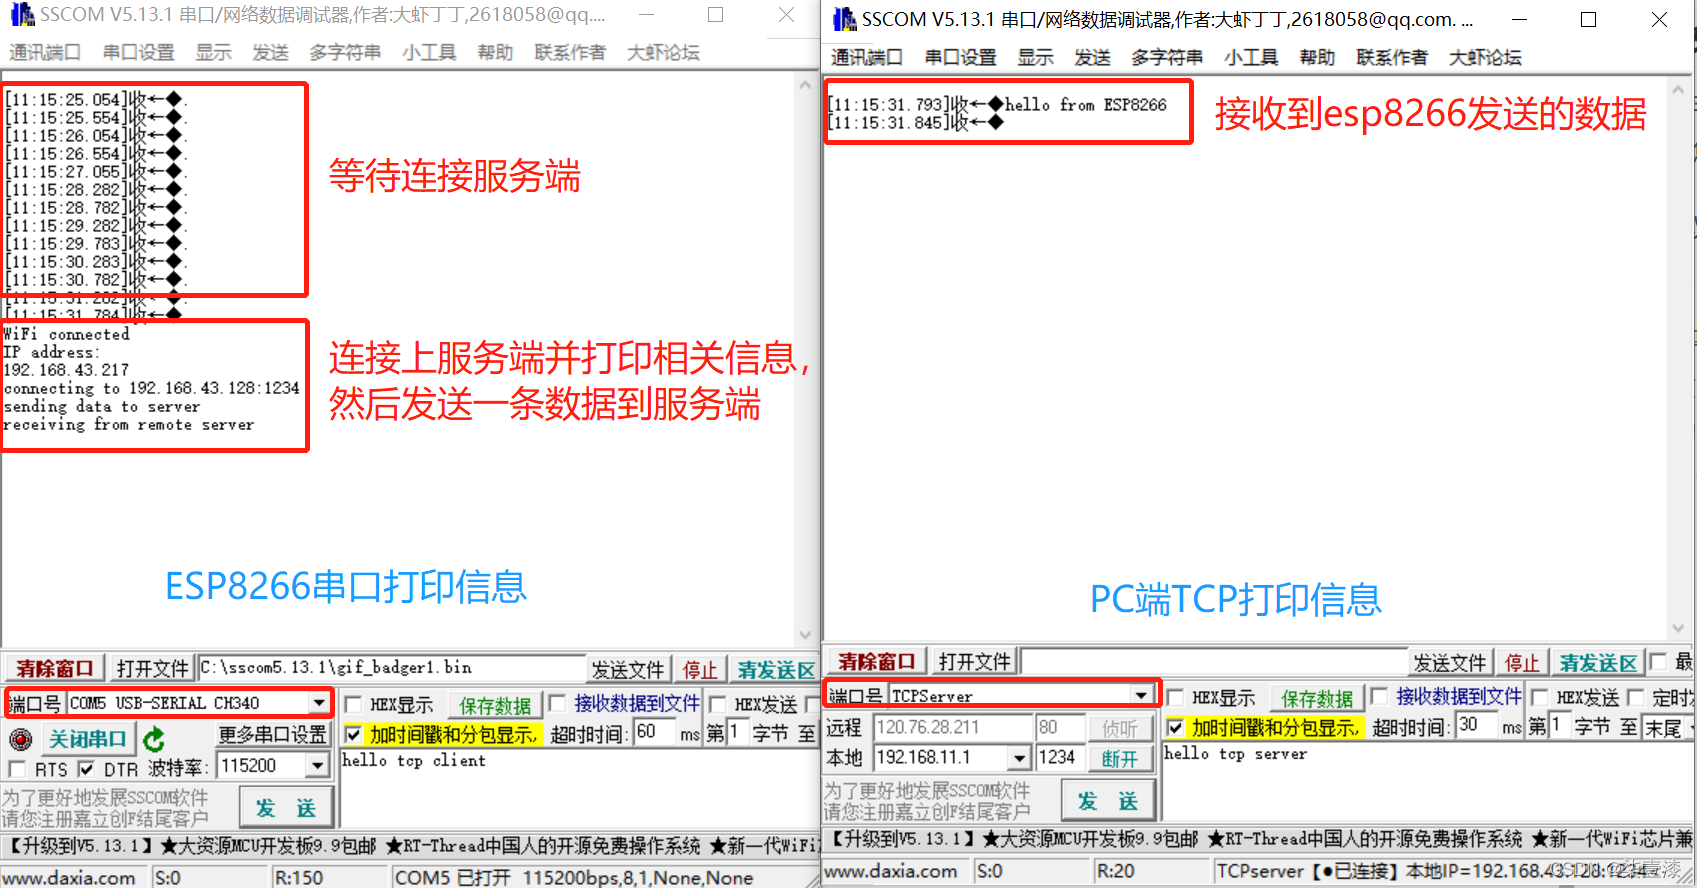Open 帮助 menu in right window
Viewport: 1697px width, 888px height.
pyautogui.click(x=1317, y=57)
